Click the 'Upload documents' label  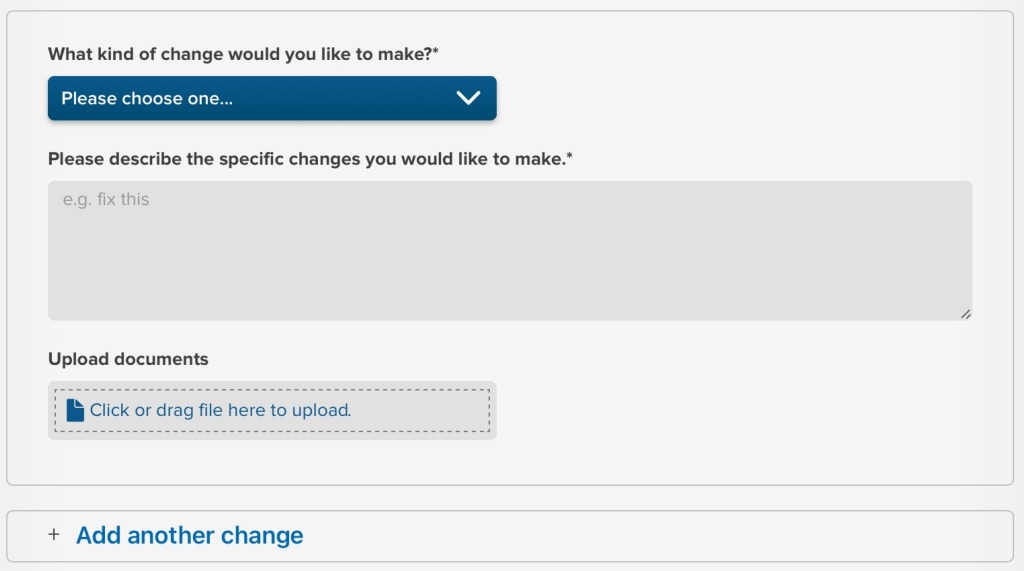point(128,359)
